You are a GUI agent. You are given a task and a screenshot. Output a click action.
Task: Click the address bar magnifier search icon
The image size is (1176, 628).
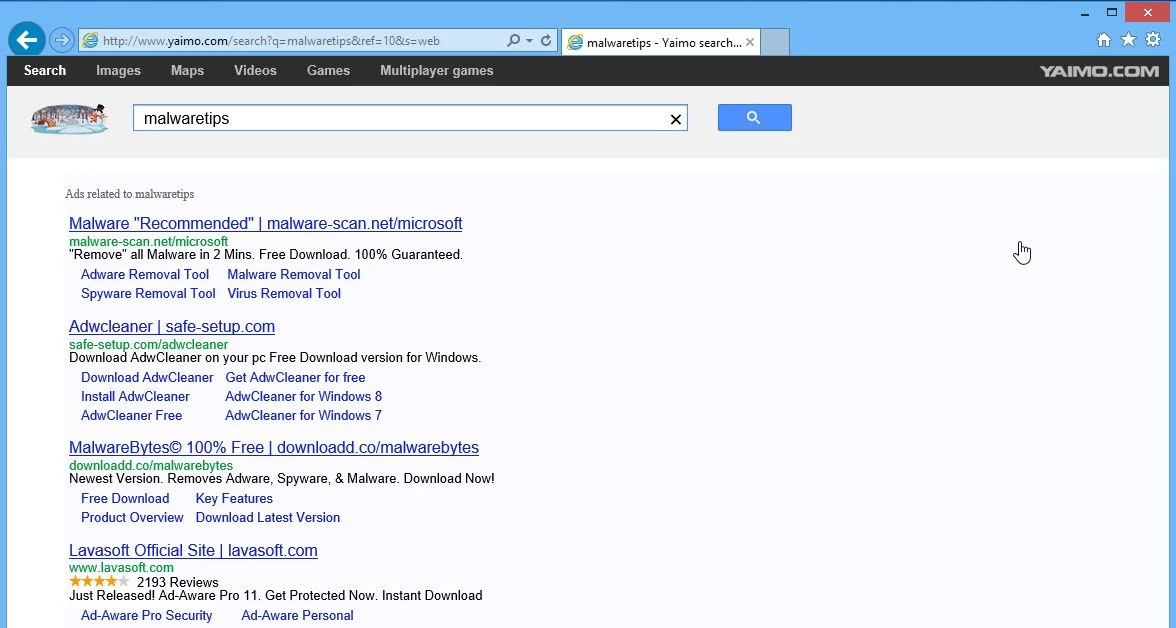(513, 41)
